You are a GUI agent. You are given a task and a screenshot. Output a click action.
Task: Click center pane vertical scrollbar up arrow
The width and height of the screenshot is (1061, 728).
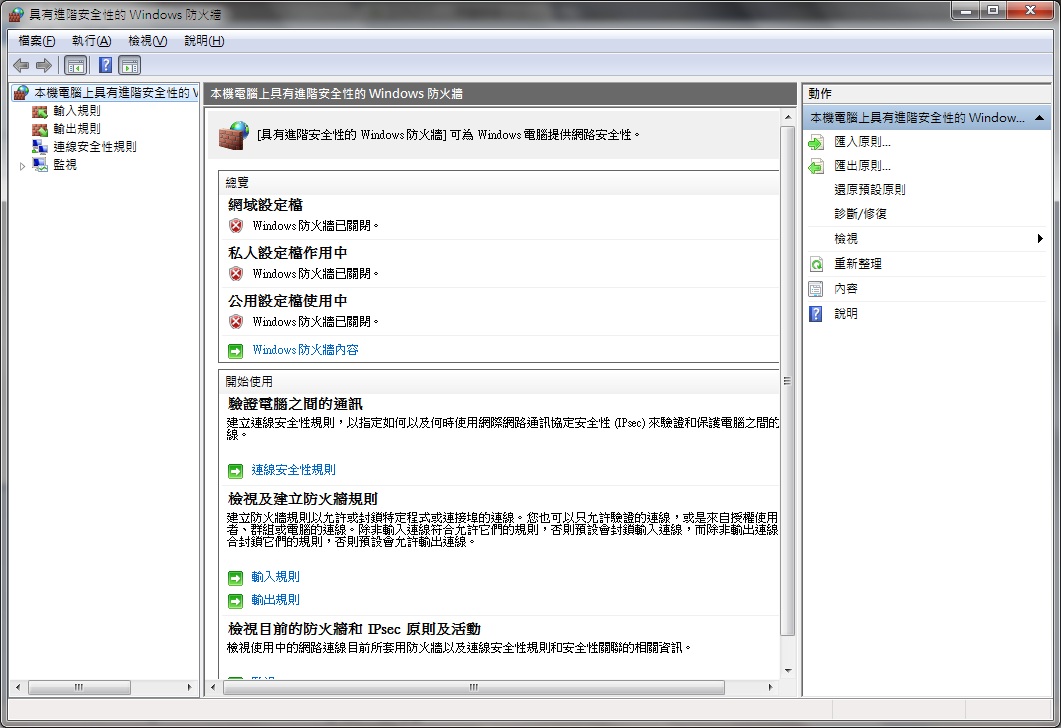(x=788, y=117)
